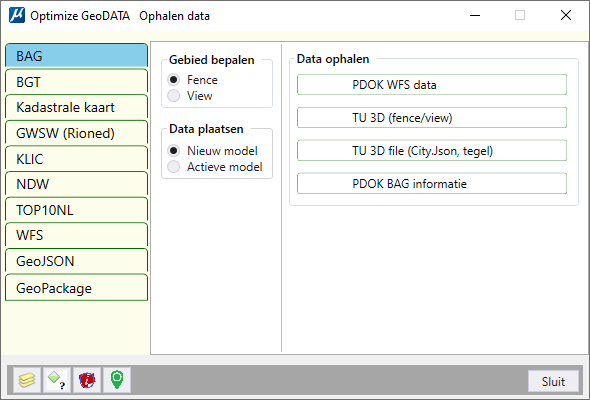Image resolution: width=590 pixels, height=400 pixels.
Task: Minimize the Optimize GeoDATA window
Action: 475,15
